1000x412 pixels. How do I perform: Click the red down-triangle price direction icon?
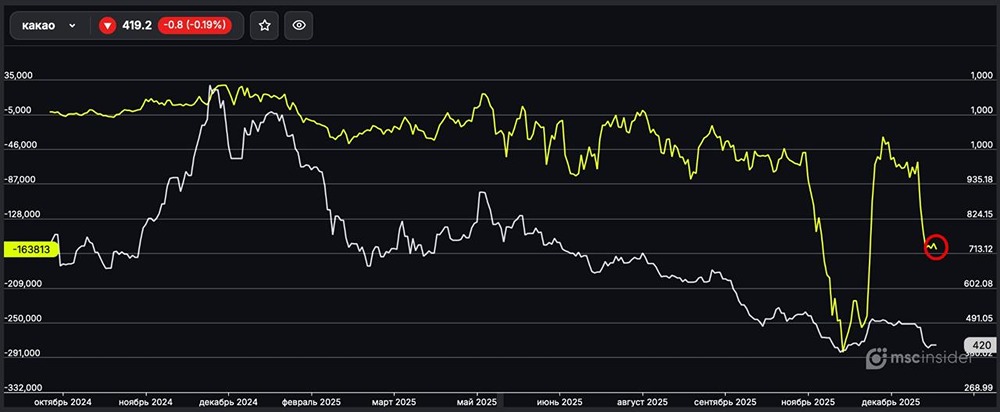point(107,26)
